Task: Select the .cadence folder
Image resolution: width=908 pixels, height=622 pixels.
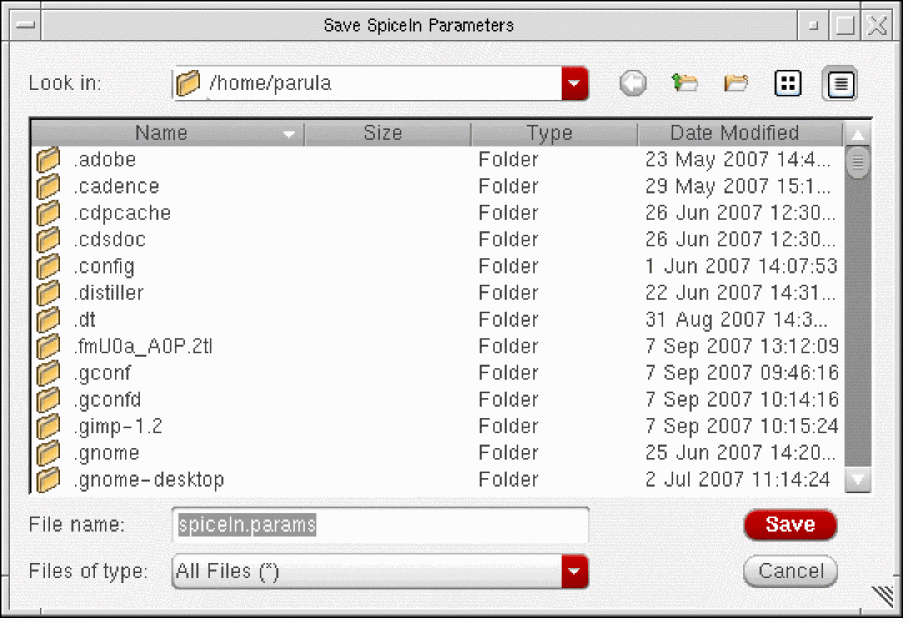Action: pyautogui.click(x=116, y=187)
